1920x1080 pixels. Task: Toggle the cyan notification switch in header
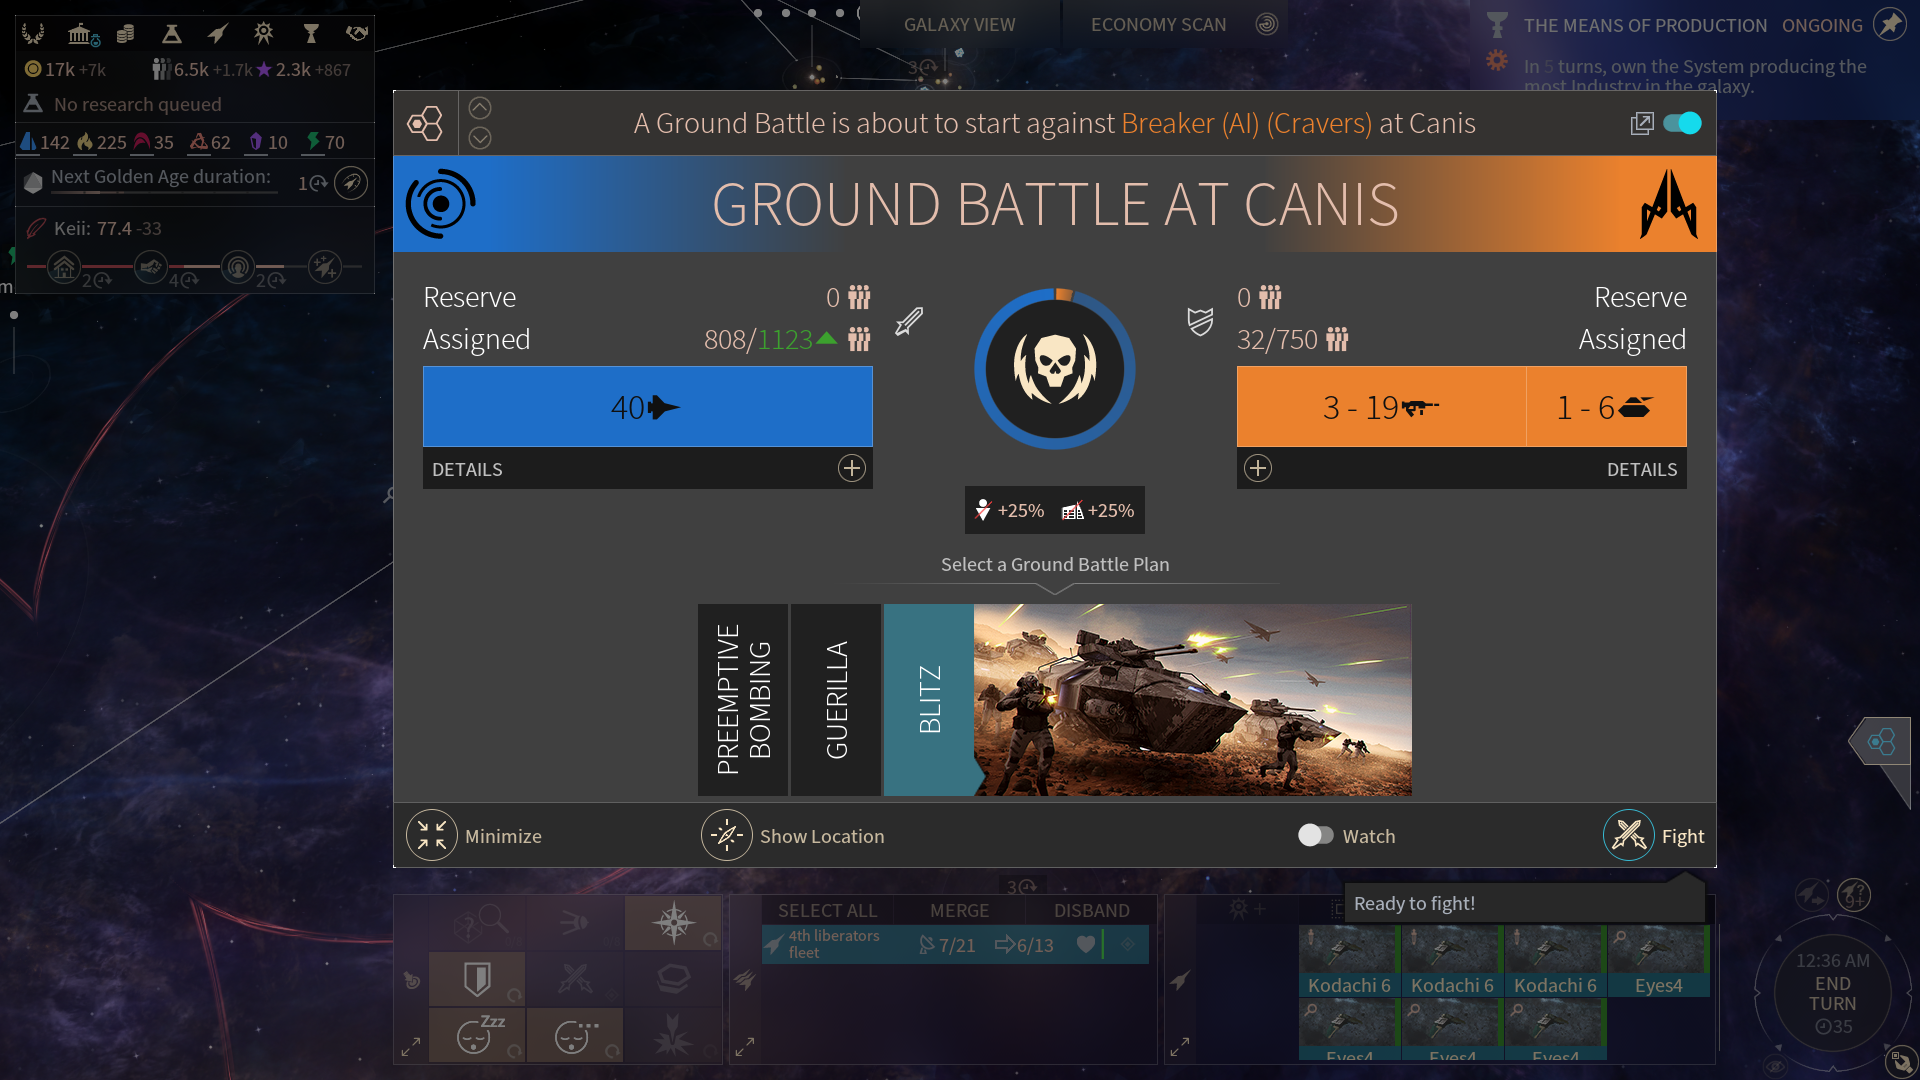[1682, 123]
